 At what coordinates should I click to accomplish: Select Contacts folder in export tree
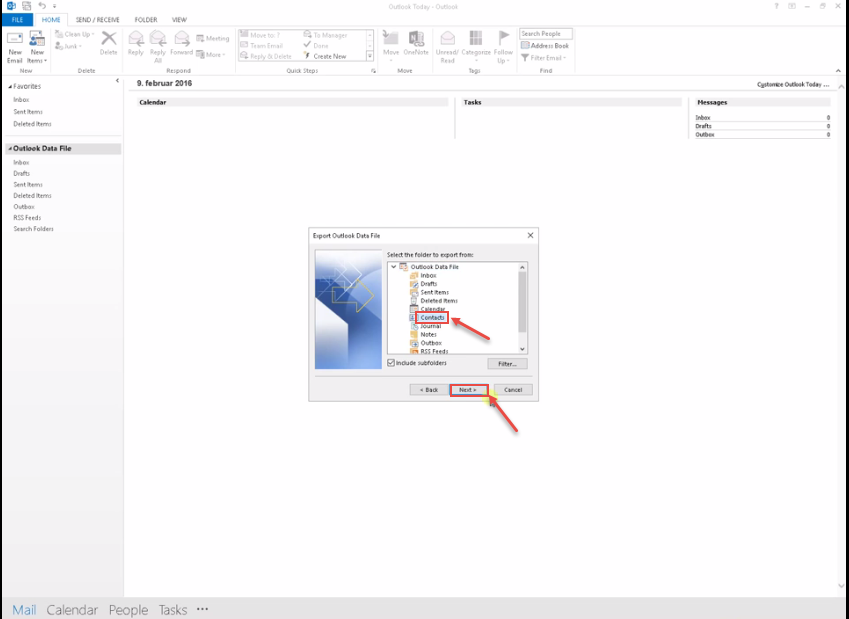tap(432, 318)
